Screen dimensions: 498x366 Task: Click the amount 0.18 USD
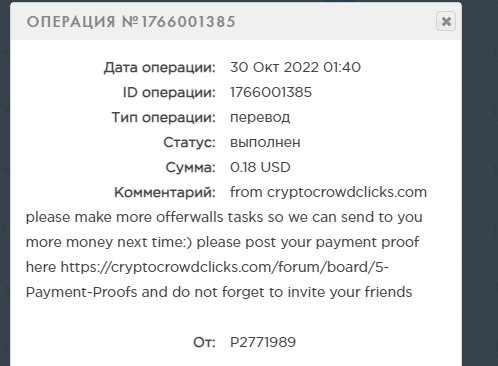[260, 167]
